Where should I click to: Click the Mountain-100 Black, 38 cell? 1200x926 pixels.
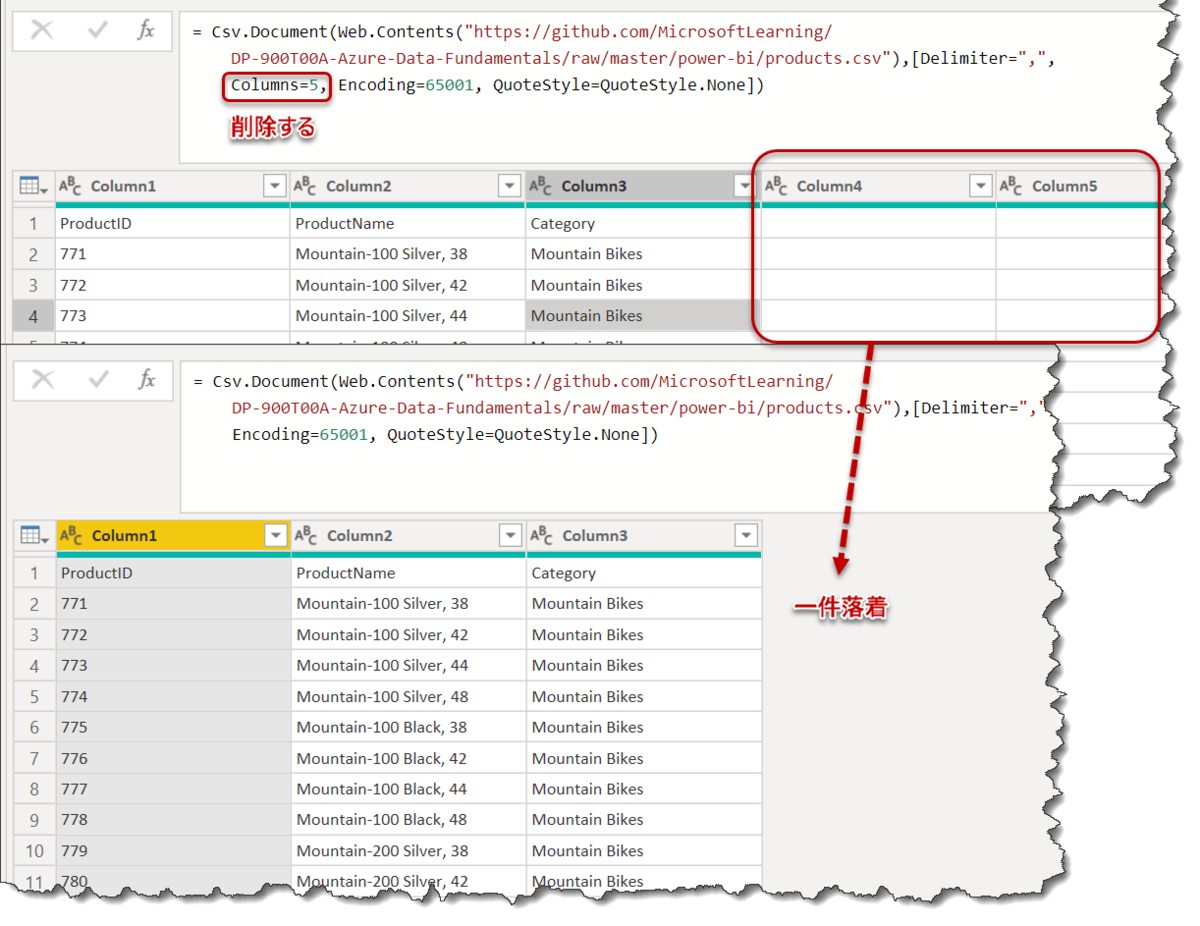point(409,727)
